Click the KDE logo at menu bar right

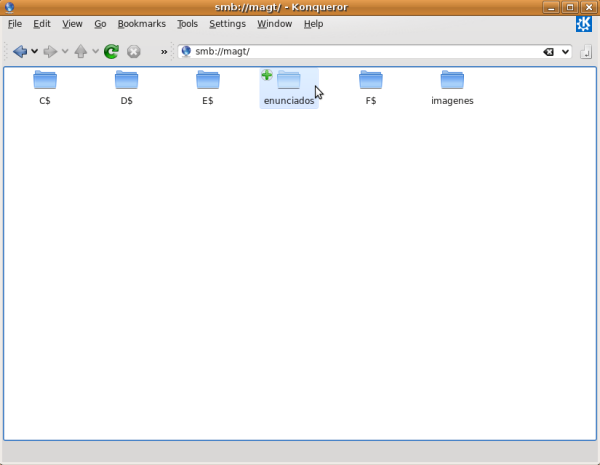click(x=584, y=24)
